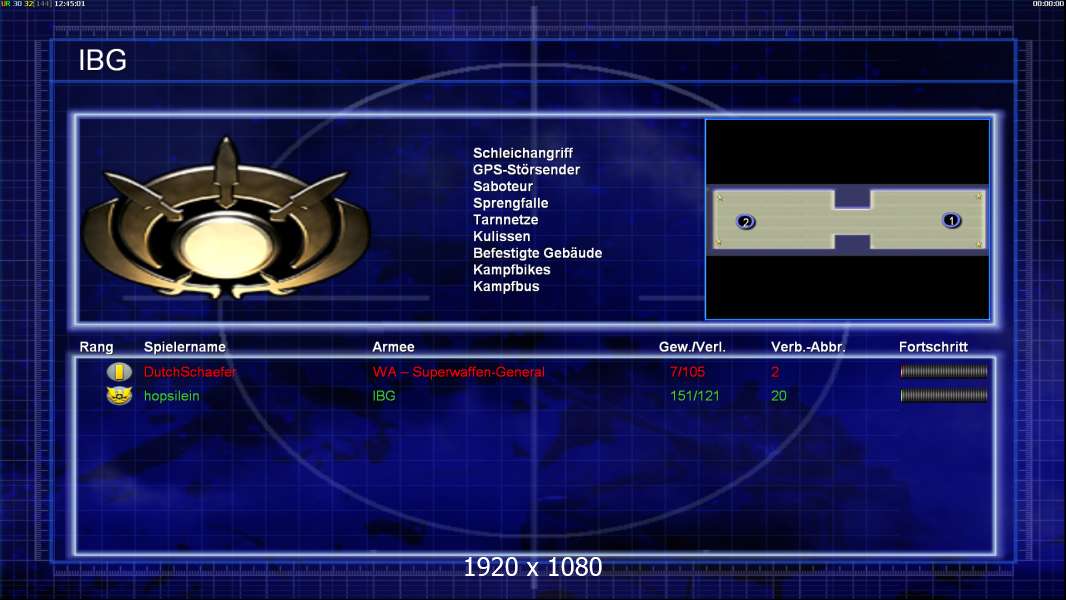The width and height of the screenshot is (1066, 600).
Task: Click the Befestigte Gebäude entry
Action: [x=538, y=253]
